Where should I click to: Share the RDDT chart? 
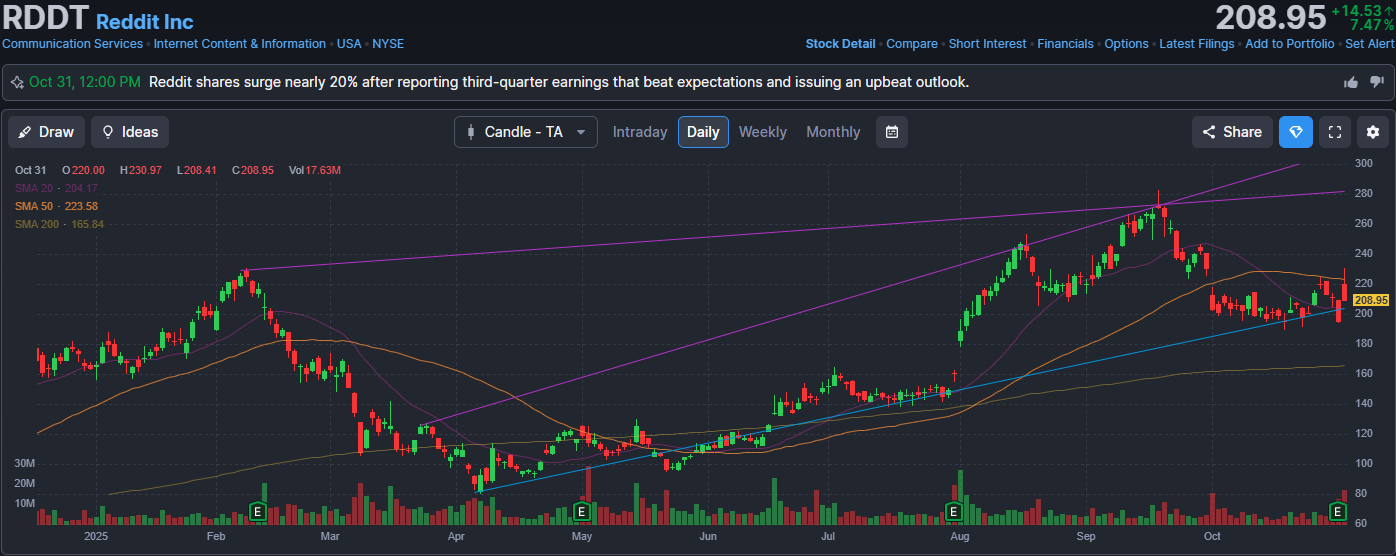coord(1232,132)
